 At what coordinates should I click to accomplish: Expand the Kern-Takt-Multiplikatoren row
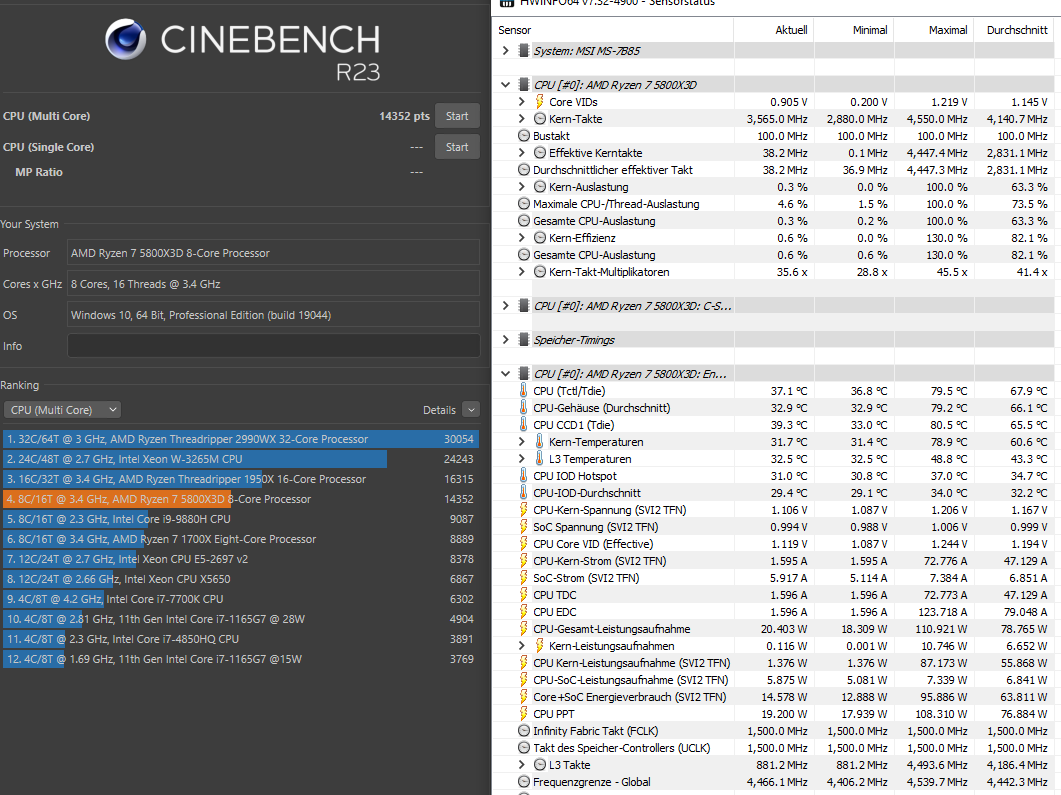click(522, 271)
